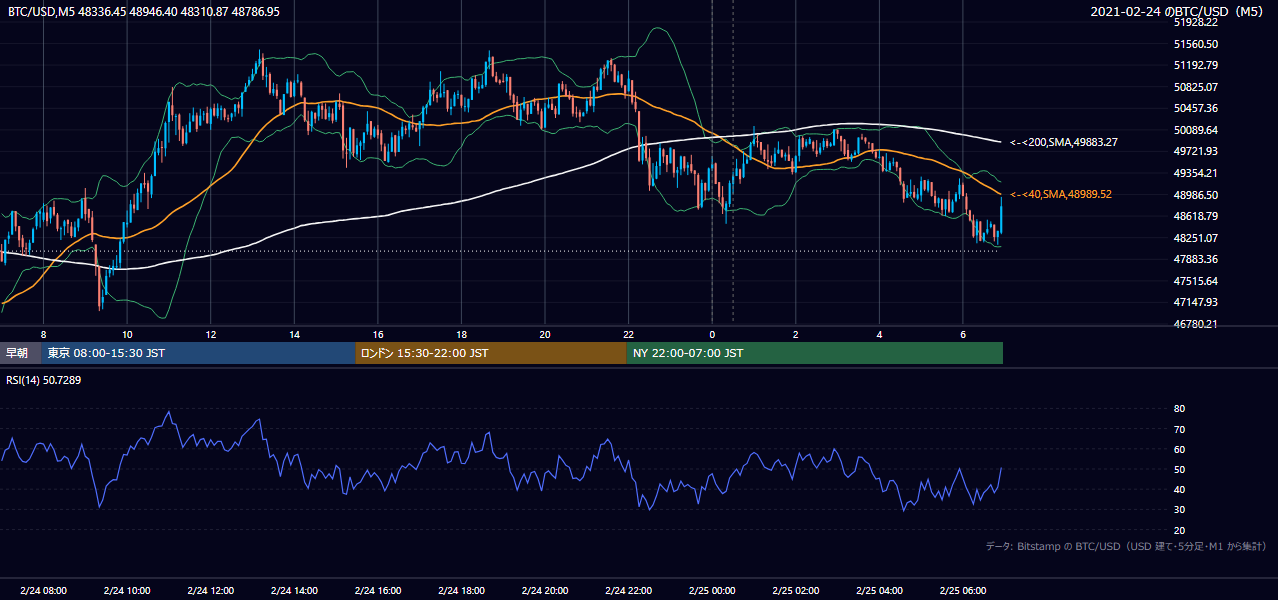Select the 200 SMA label reading 49883.27

1063,142
